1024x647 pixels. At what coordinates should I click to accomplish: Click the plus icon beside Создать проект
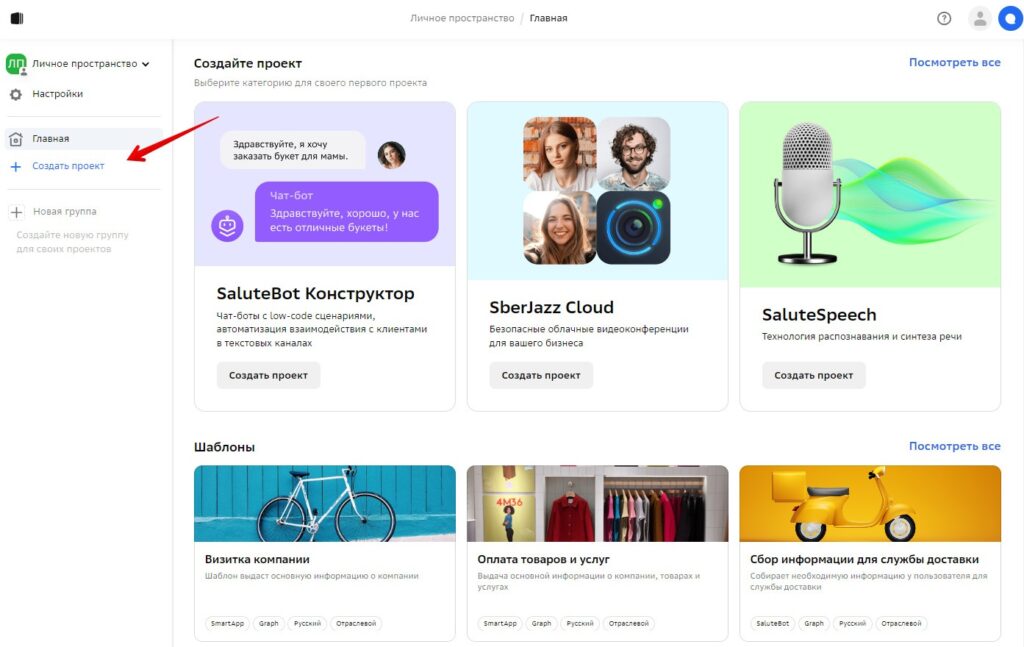pyautogui.click(x=16, y=166)
